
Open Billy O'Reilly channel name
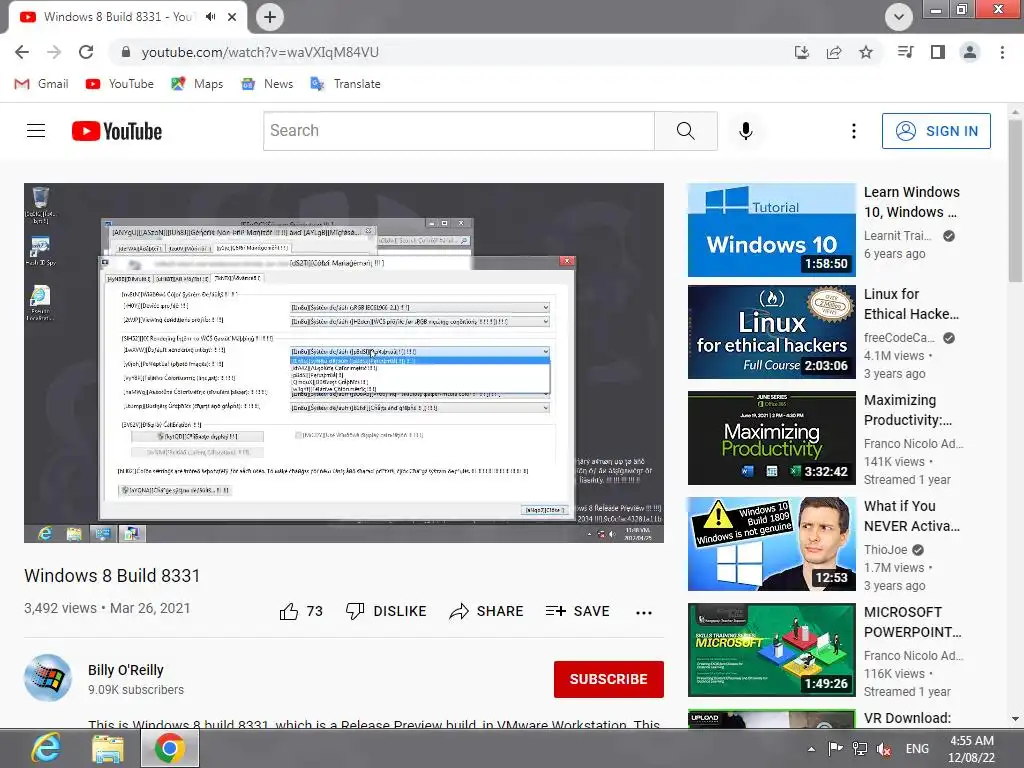click(x=125, y=670)
